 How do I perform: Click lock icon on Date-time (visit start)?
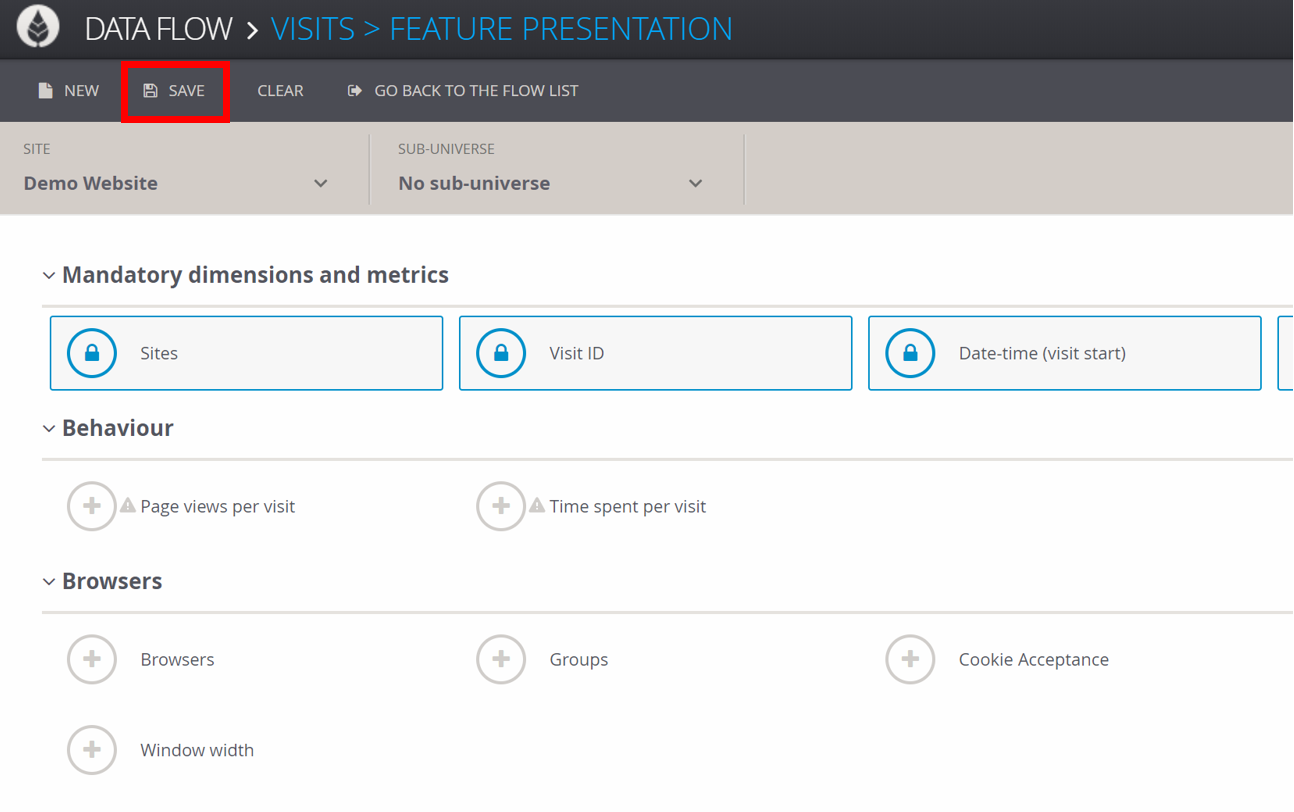pyautogui.click(x=910, y=353)
